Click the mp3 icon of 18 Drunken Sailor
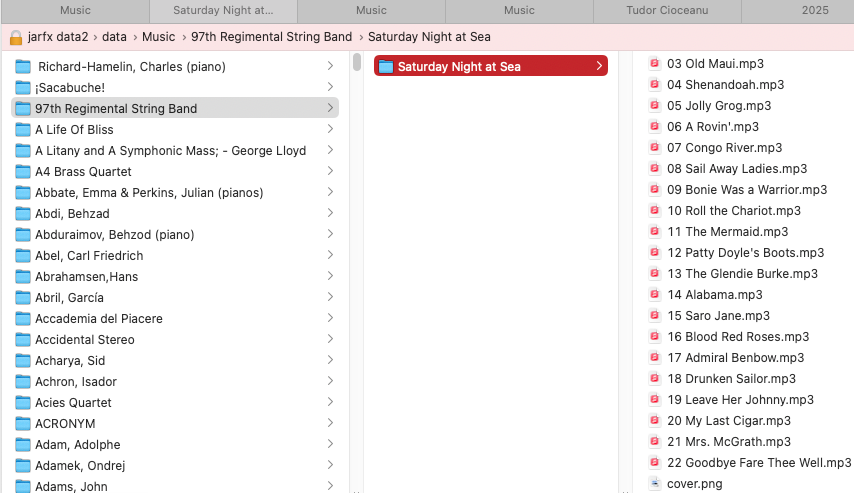The height and width of the screenshot is (493, 854). [655, 378]
